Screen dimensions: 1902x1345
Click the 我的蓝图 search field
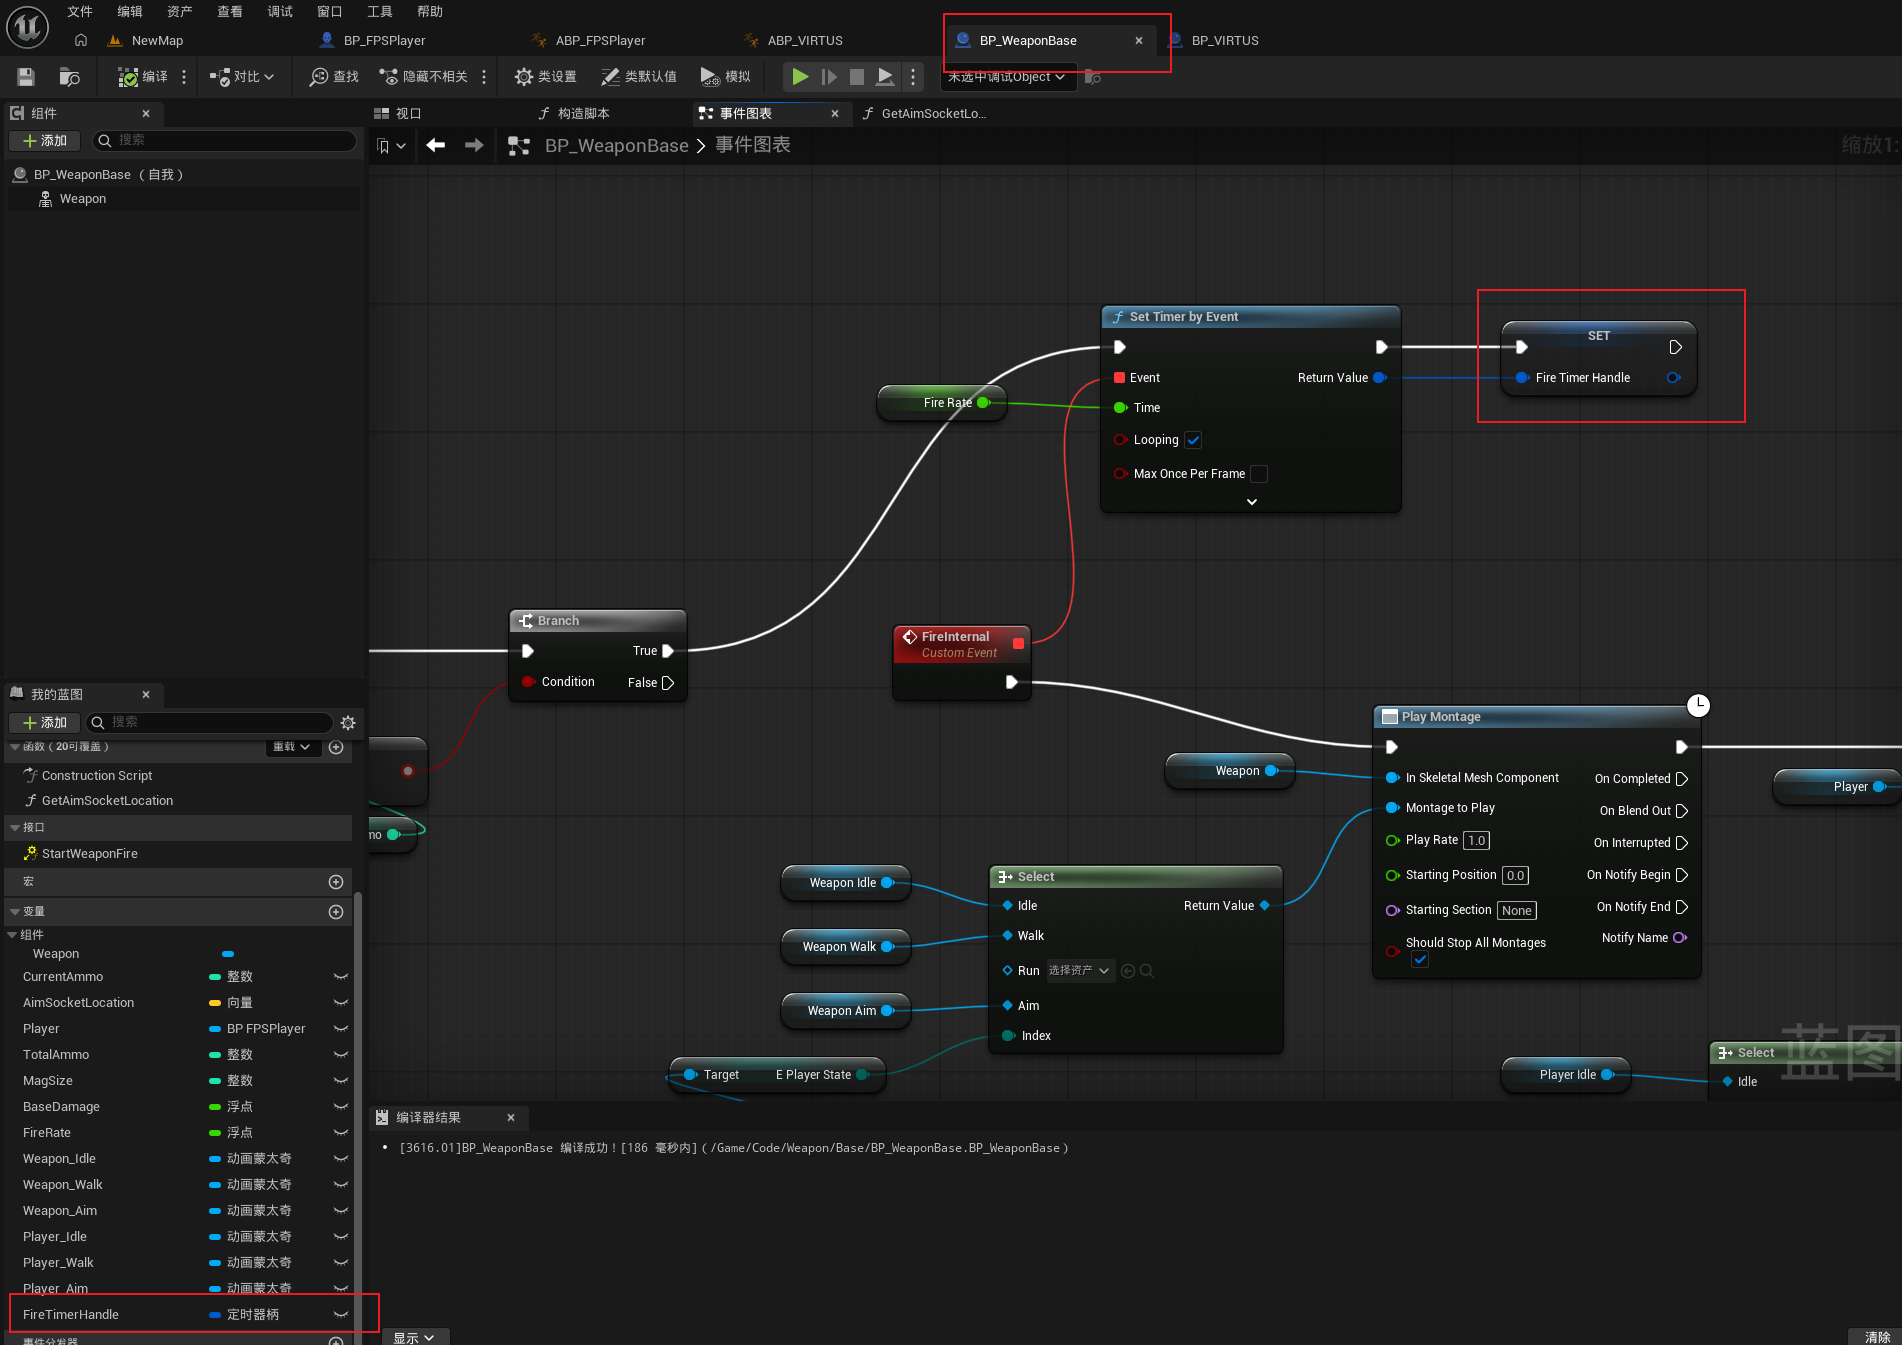210,723
